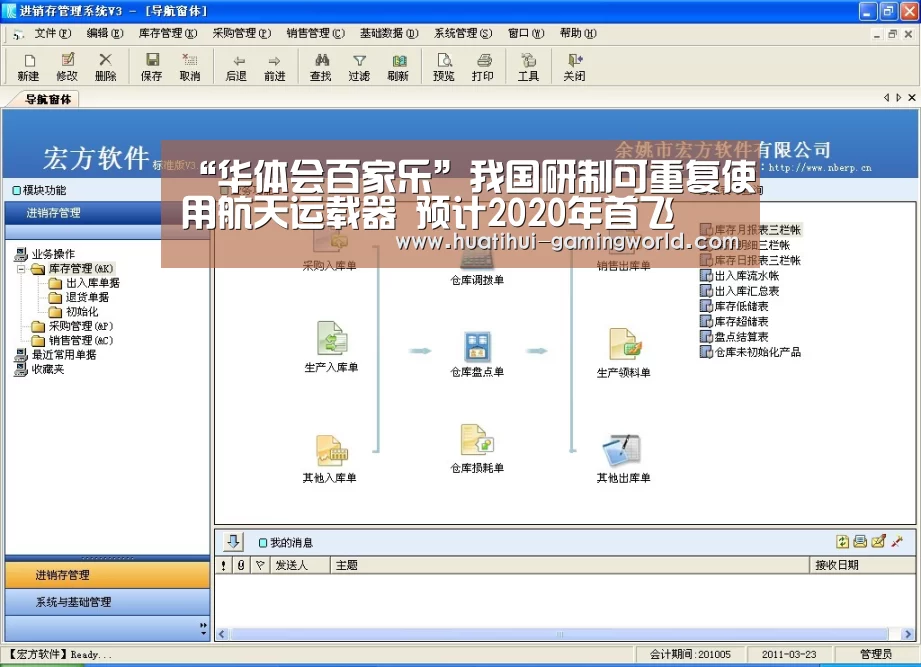The height and width of the screenshot is (667, 921).
Task: Go forward with the 前进 toolbar icon
Action: tap(274, 66)
